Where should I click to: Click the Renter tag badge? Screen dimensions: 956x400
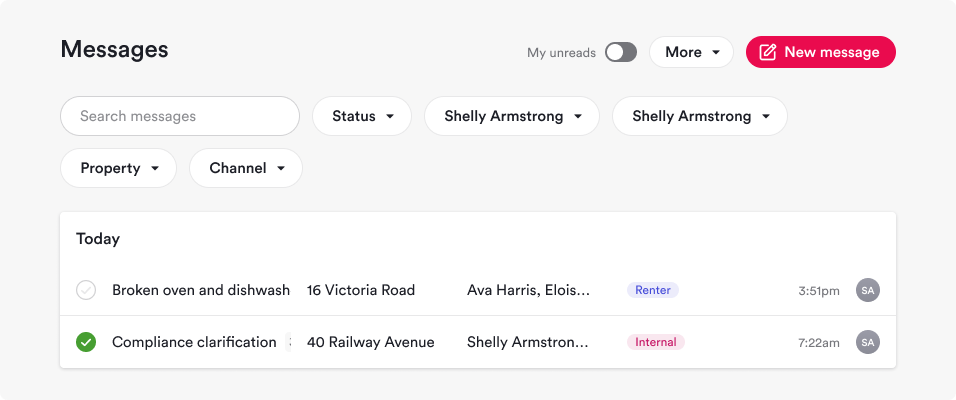tap(653, 290)
